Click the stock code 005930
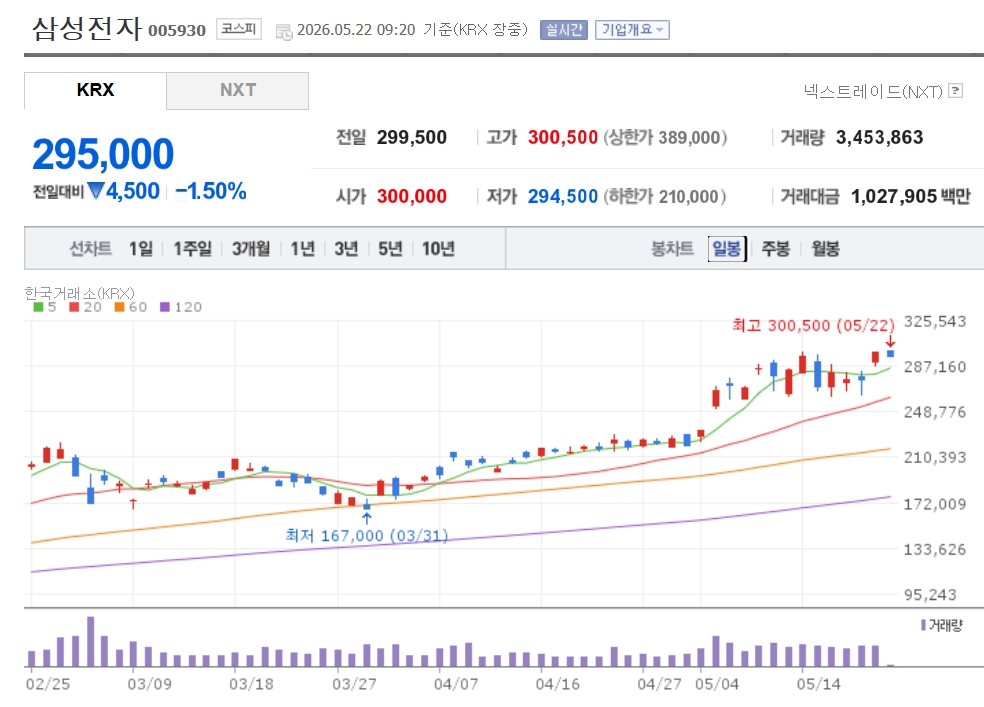This screenshot has height=707, width=984. pos(177,30)
